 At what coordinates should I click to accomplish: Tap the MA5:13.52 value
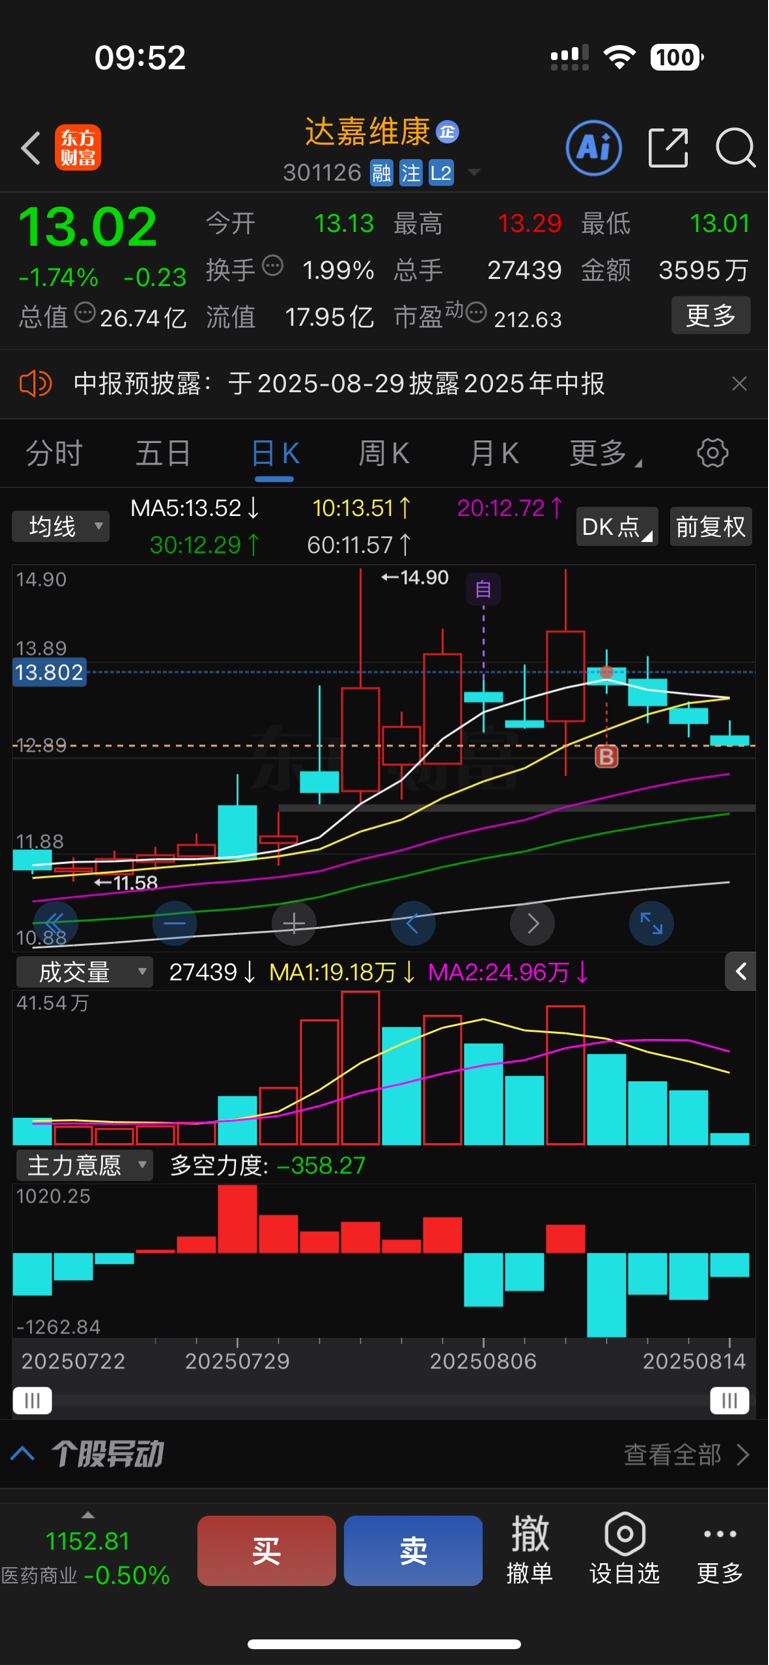pyautogui.click(x=195, y=508)
